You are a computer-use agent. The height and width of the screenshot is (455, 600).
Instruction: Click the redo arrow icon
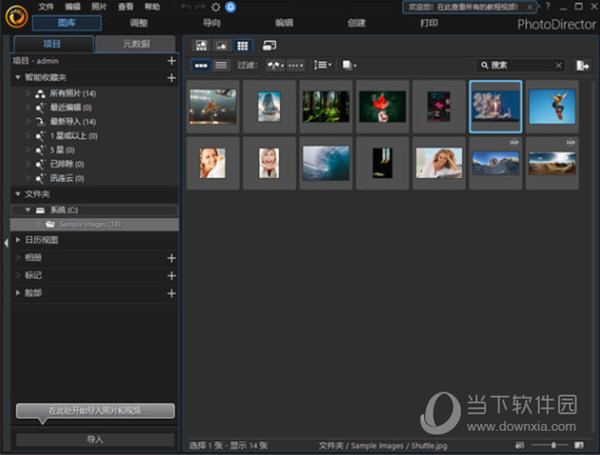click(x=201, y=7)
